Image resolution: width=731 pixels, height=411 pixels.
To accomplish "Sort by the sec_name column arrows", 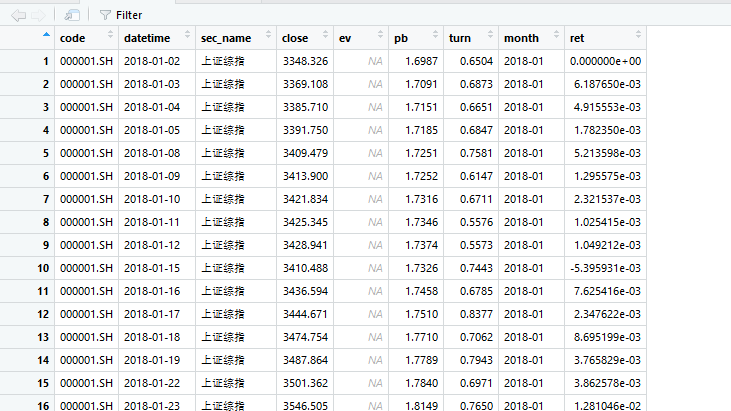I will click(x=267, y=38).
